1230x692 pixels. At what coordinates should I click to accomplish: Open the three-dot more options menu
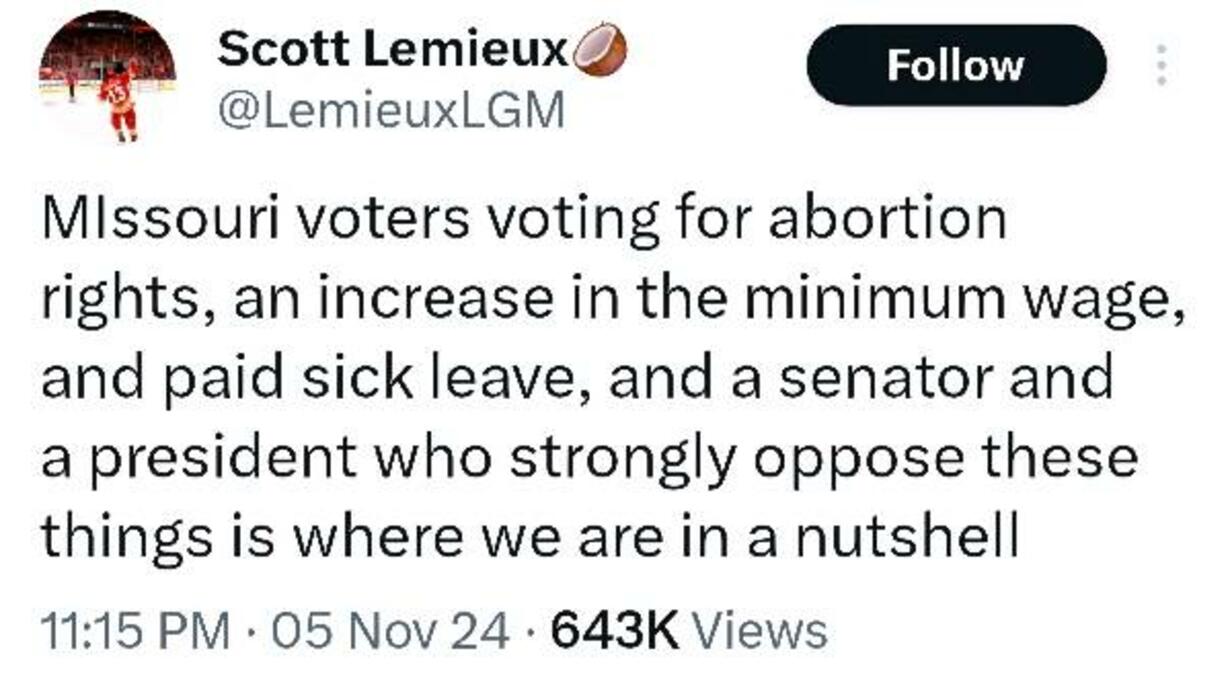(1161, 65)
